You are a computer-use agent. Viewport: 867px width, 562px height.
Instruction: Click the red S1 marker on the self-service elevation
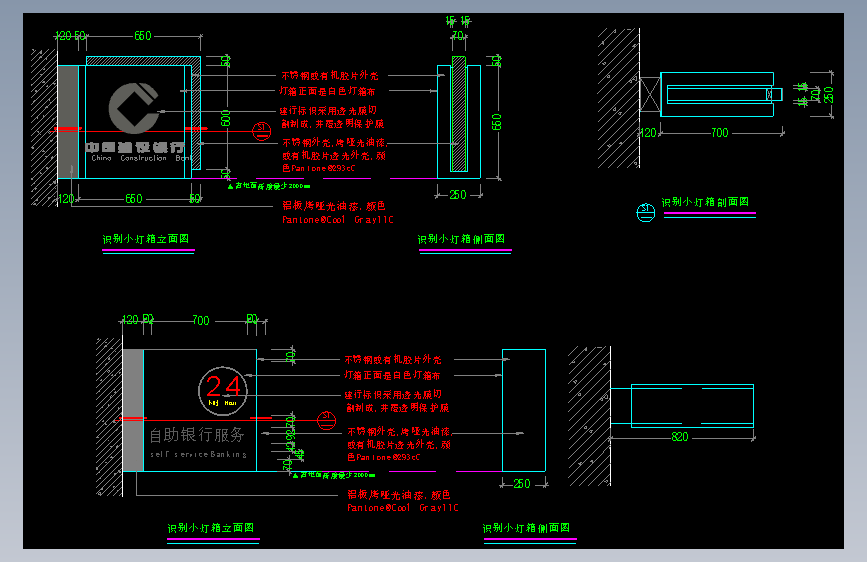pos(326,420)
